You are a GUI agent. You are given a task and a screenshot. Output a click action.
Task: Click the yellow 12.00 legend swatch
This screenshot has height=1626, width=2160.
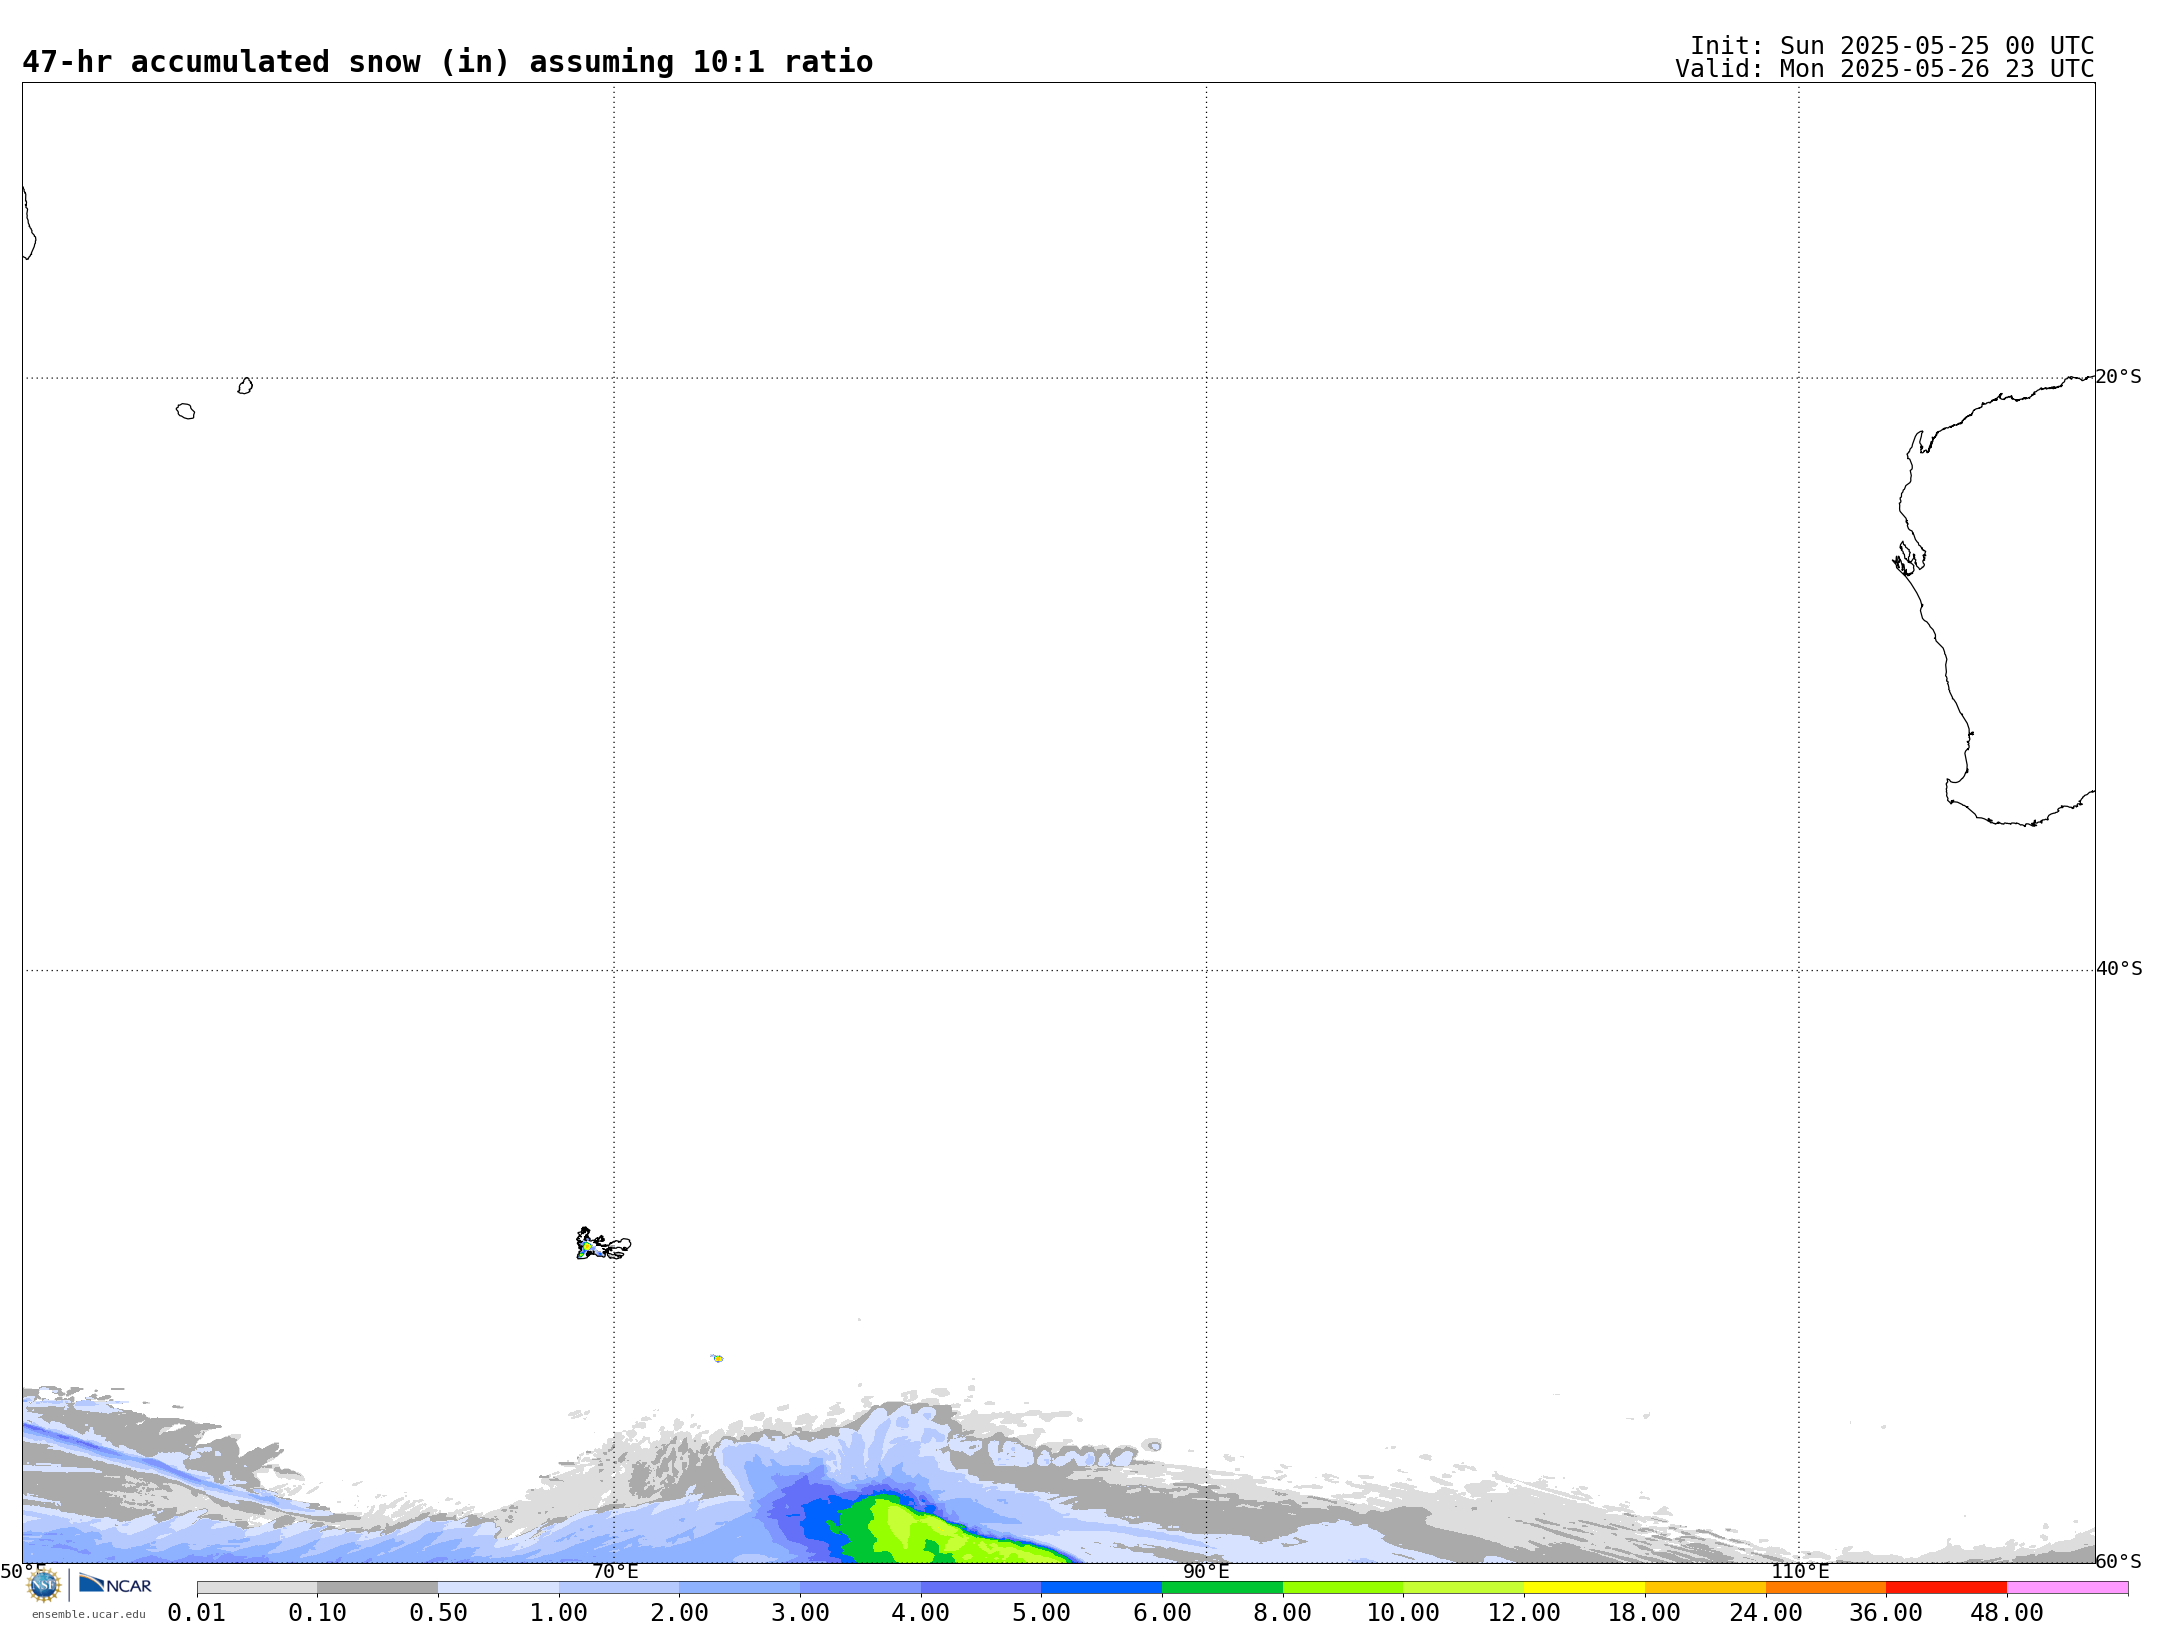(x=1584, y=1588)
